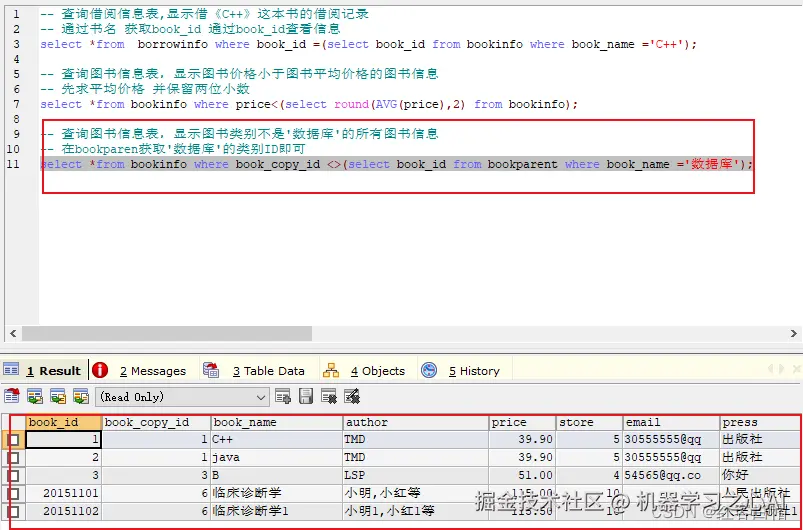Image resolution: width=803 pixels, height=530 pixels.
Task: Select the email cell 54565@qq.co
Action: click(x=671, y=475)
